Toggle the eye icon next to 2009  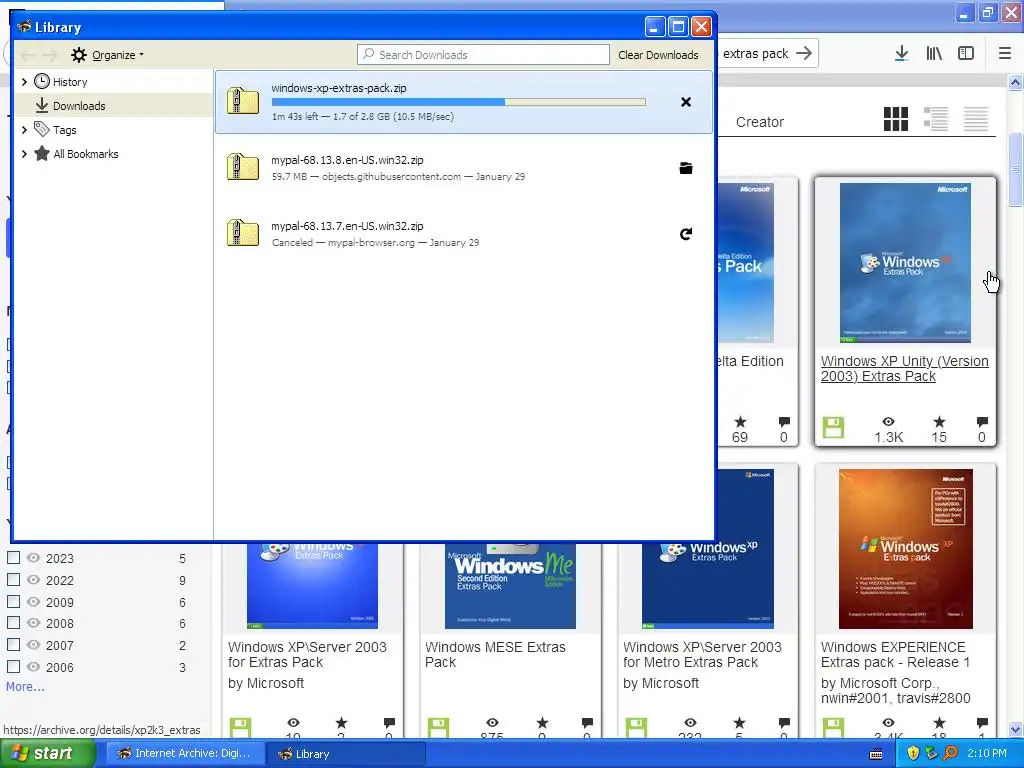click(33, 601)
